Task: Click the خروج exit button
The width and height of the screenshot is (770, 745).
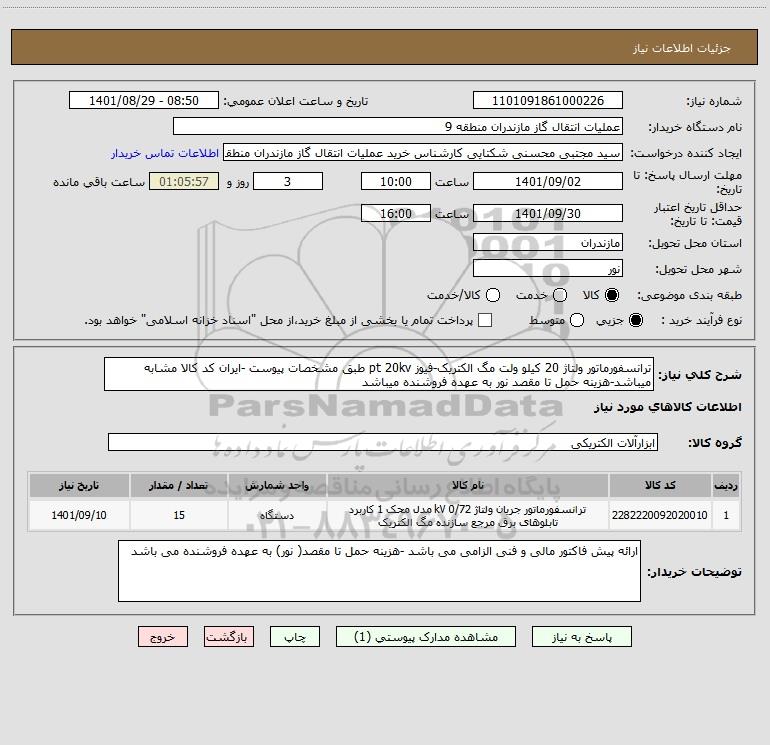Action: point(163,637)
